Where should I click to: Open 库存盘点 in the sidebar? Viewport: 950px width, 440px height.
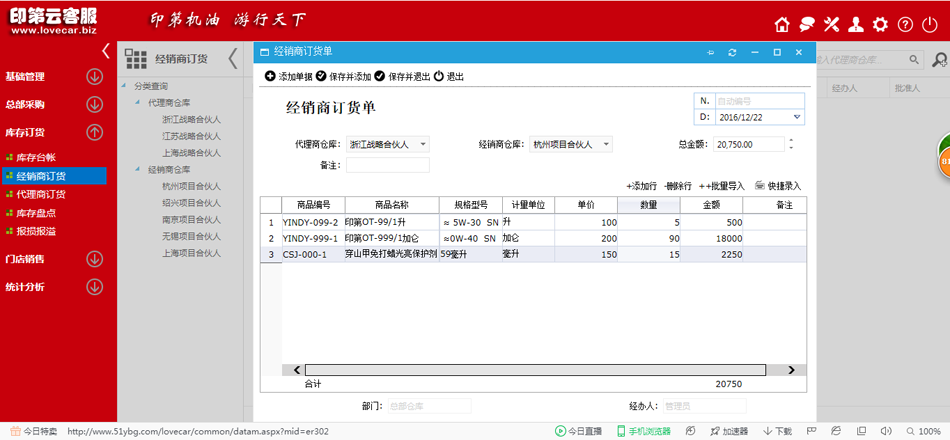pyautogui.click(x=36, y=213)
